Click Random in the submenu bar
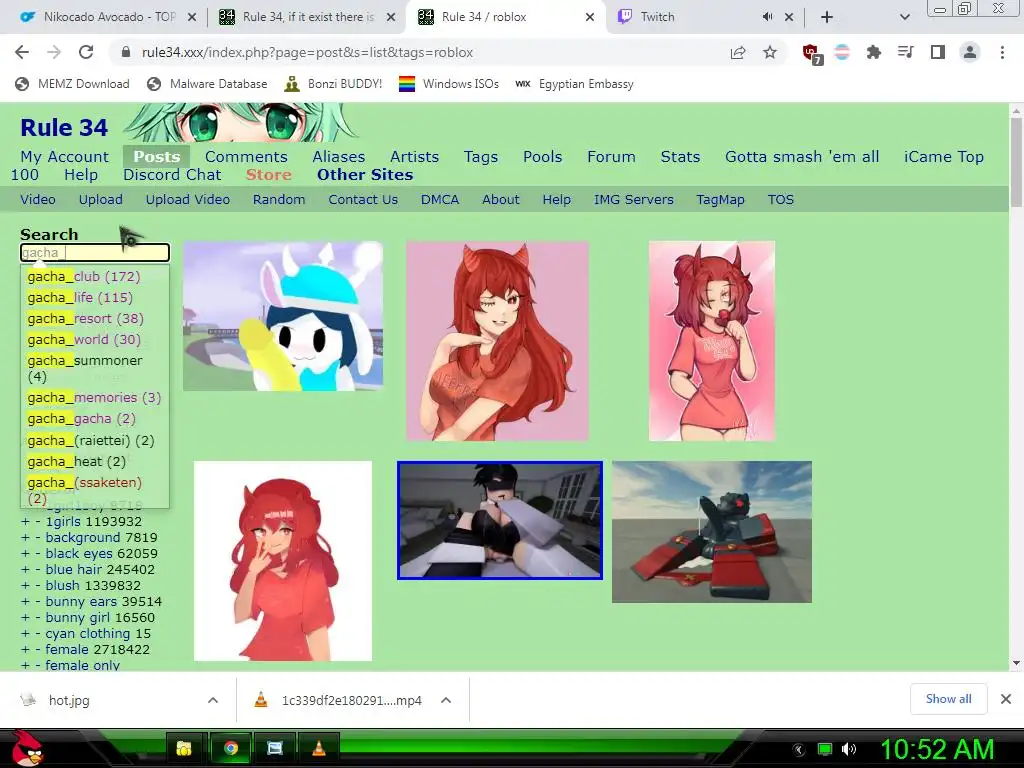The image size is (1024, 768). click(279, 200)
